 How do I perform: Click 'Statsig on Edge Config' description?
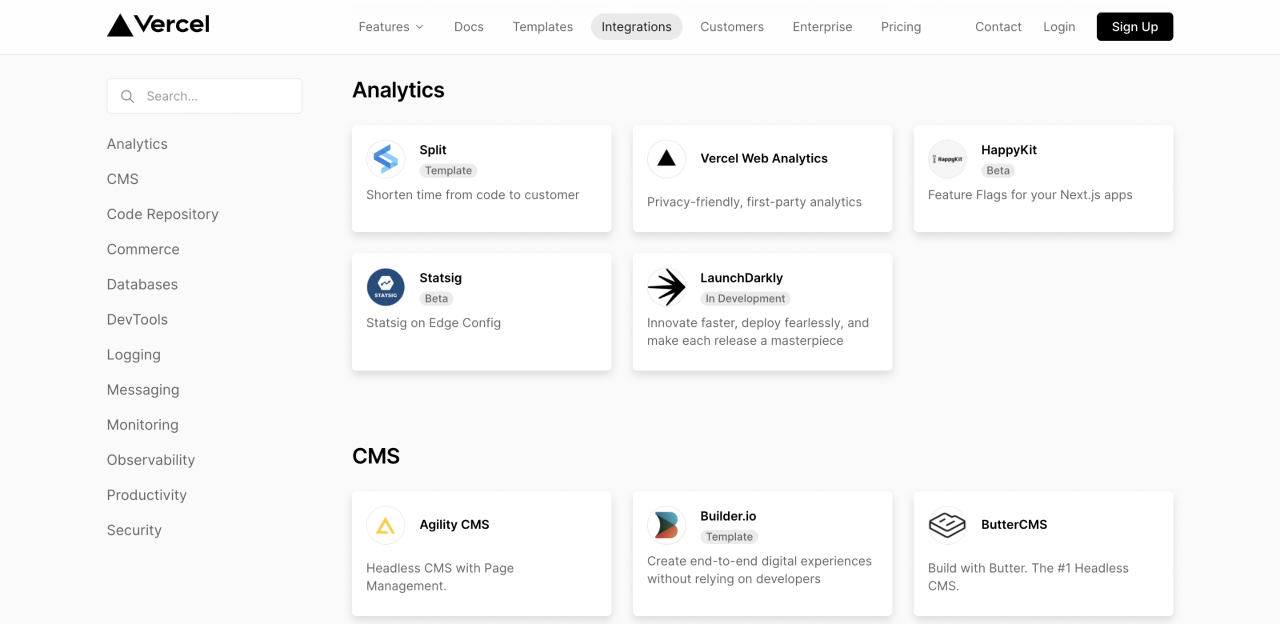tap(433, 323)
